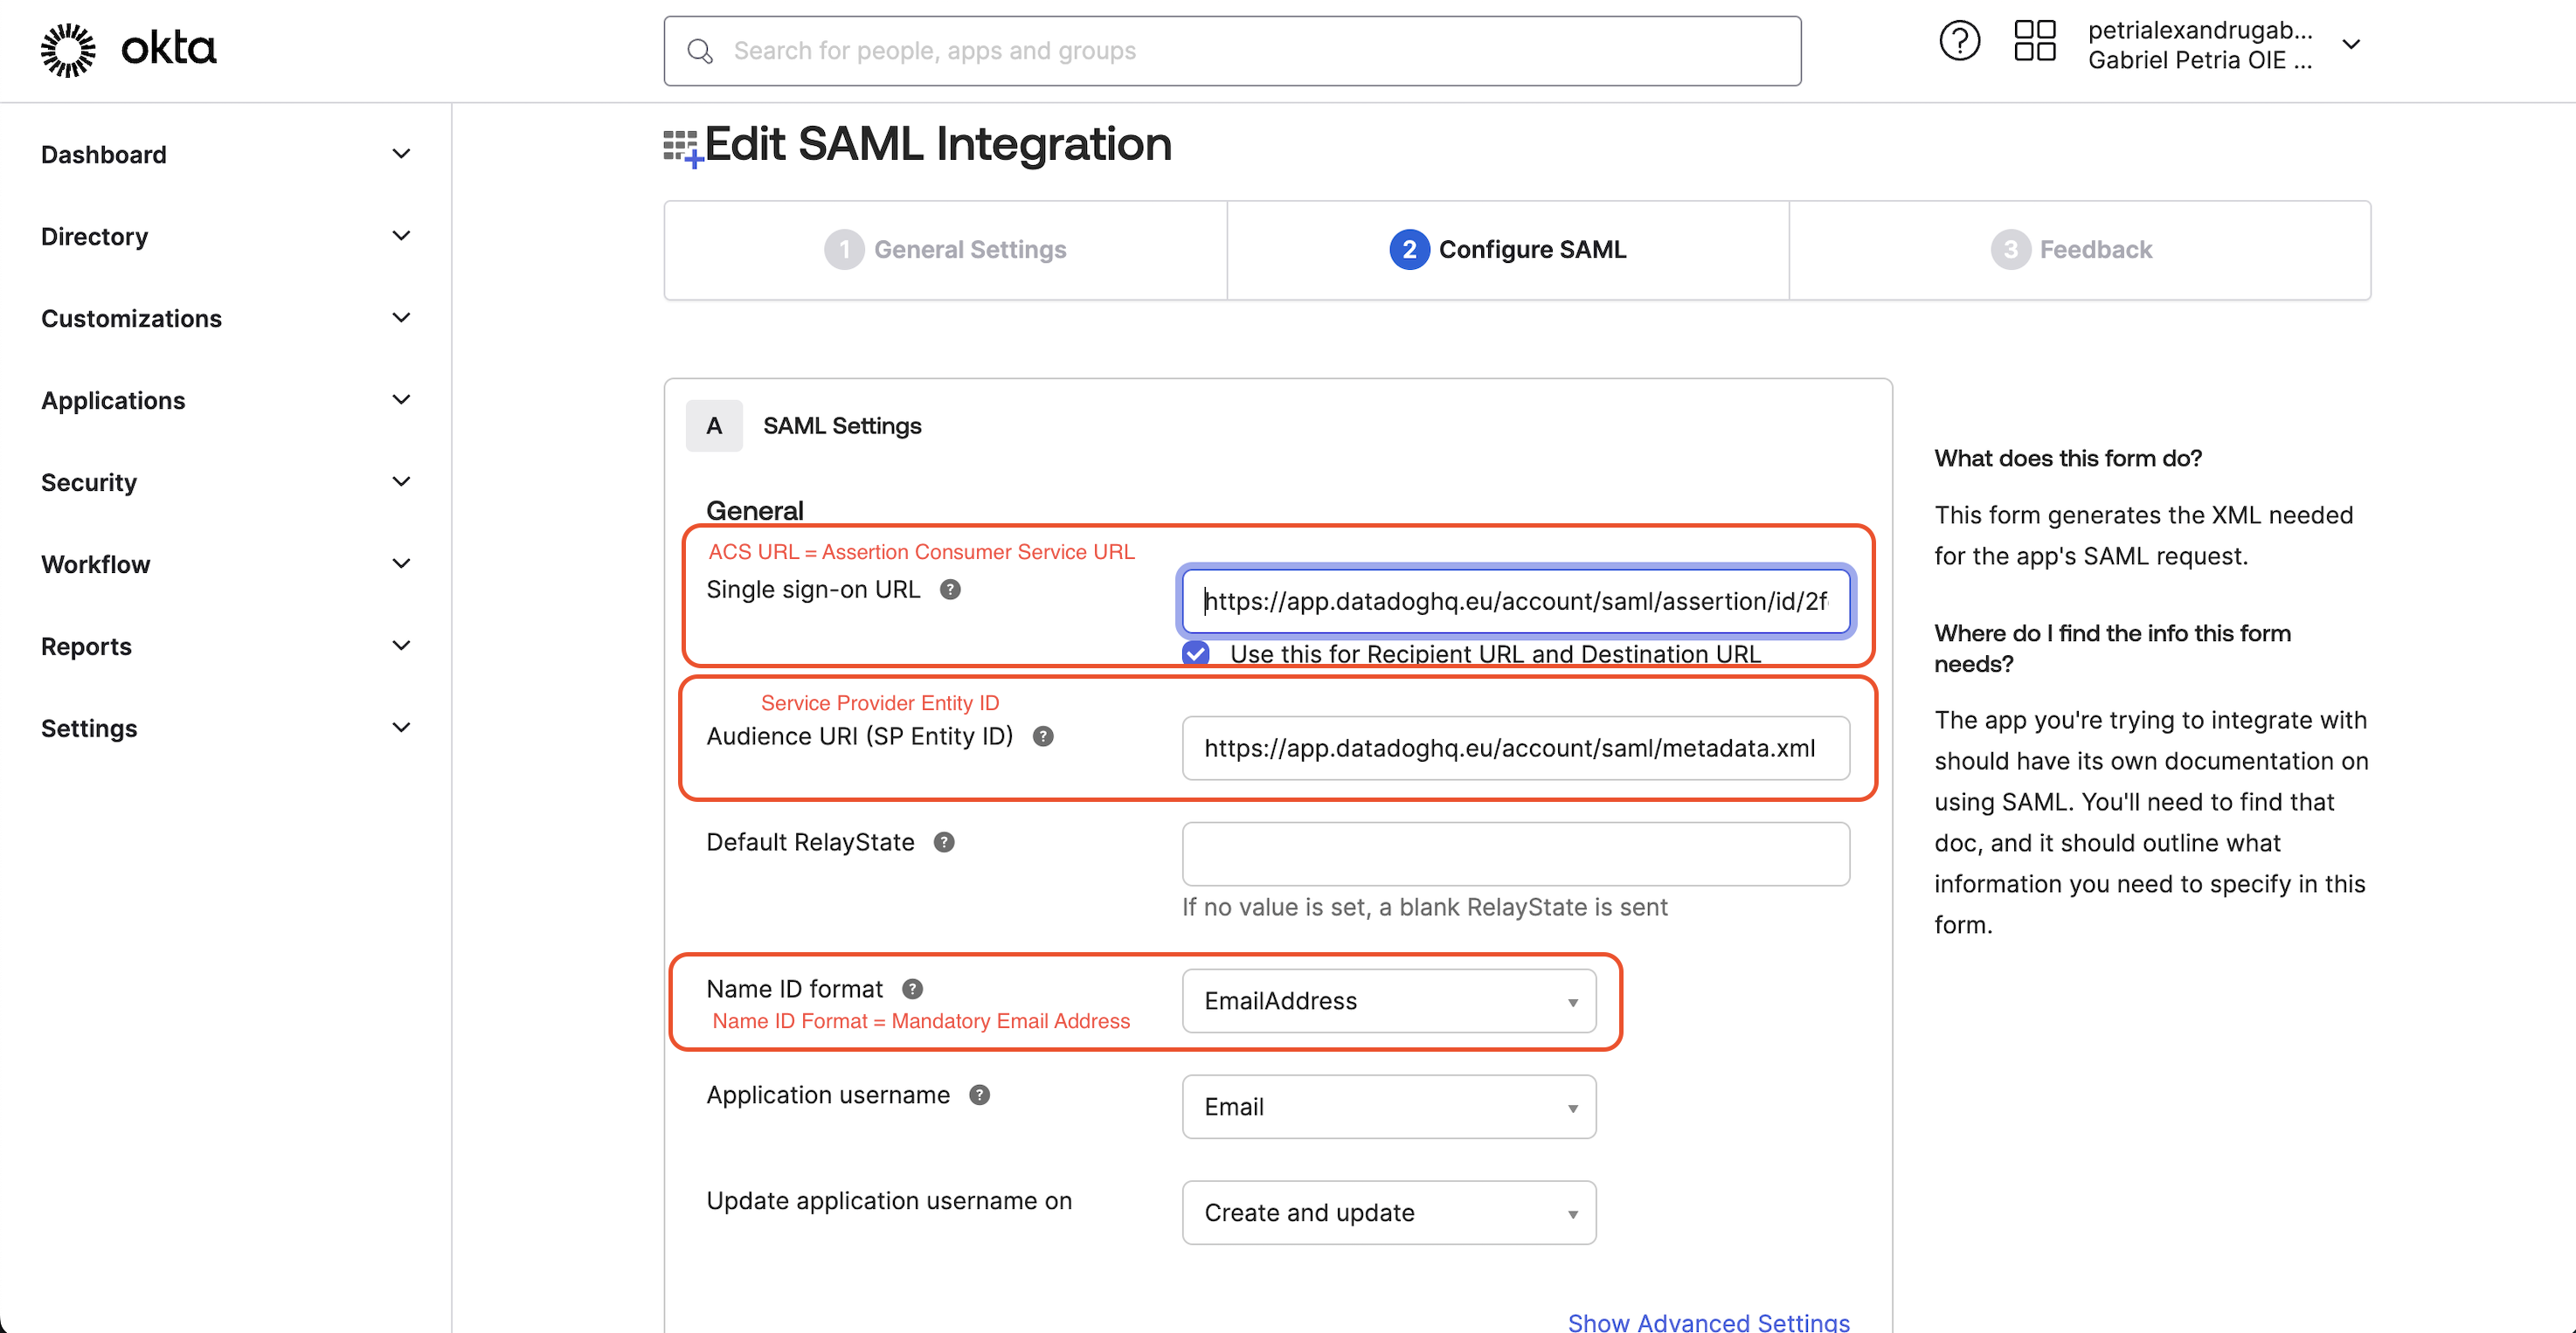Open Update application username on dropdown
Viewport: 2576px width, 1333px height.
click(x=1388, y=1213)
